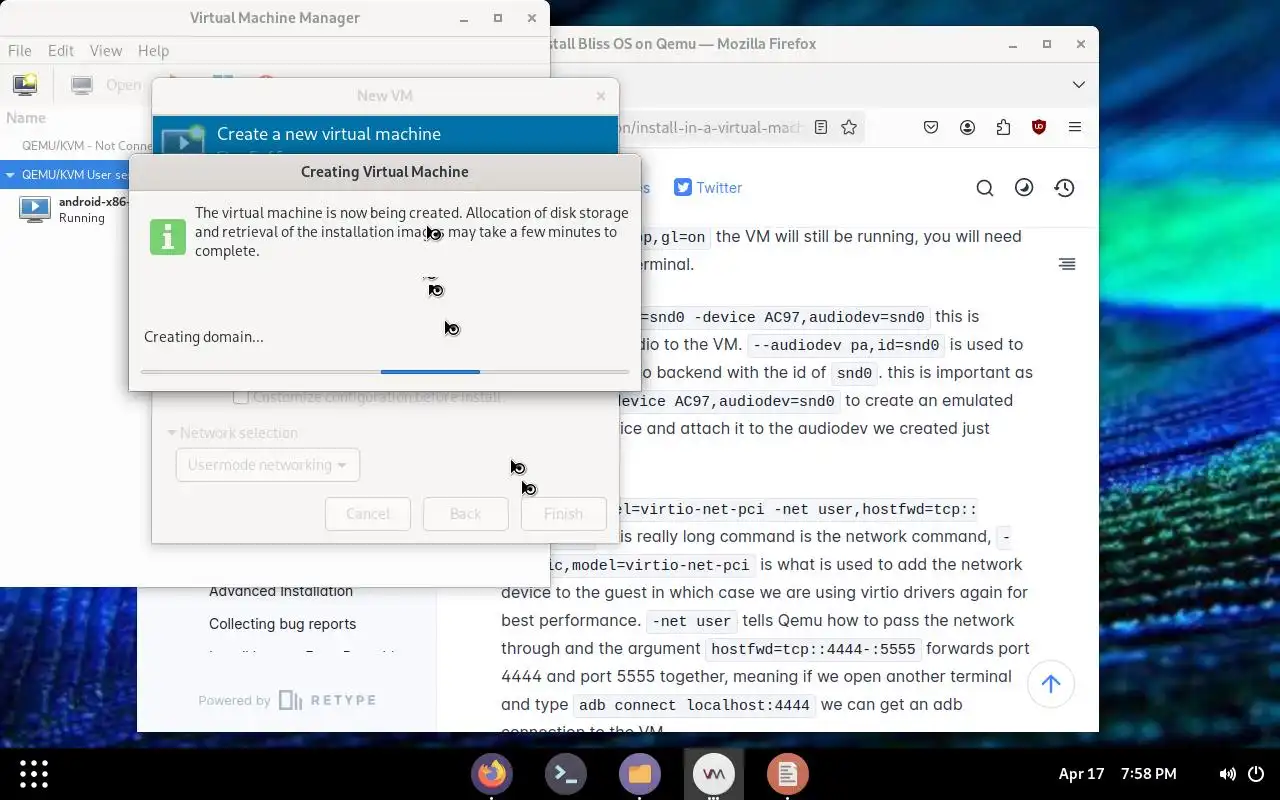Tick Customize configuration before install checkbox
This screenshot has width=1280, height=800.
click(241, 397)
